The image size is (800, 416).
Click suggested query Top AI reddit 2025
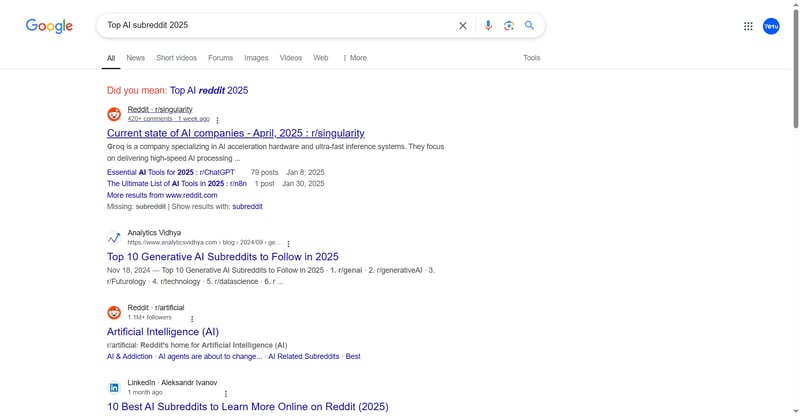pyautogui.click(x=209, y=90)
